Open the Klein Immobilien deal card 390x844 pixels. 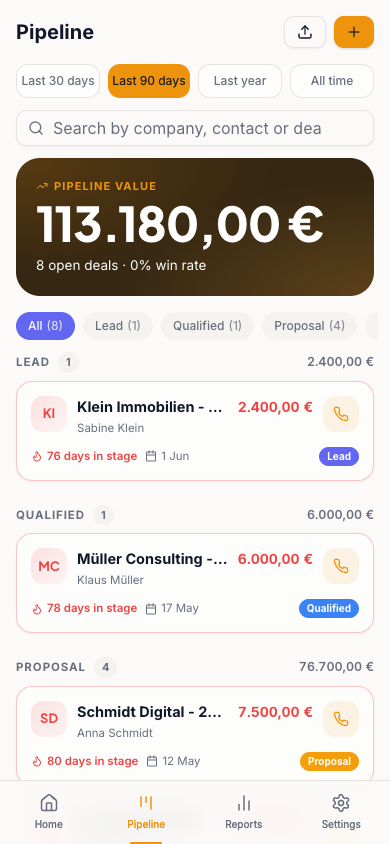pyautogui.click(x=195, y=431)
